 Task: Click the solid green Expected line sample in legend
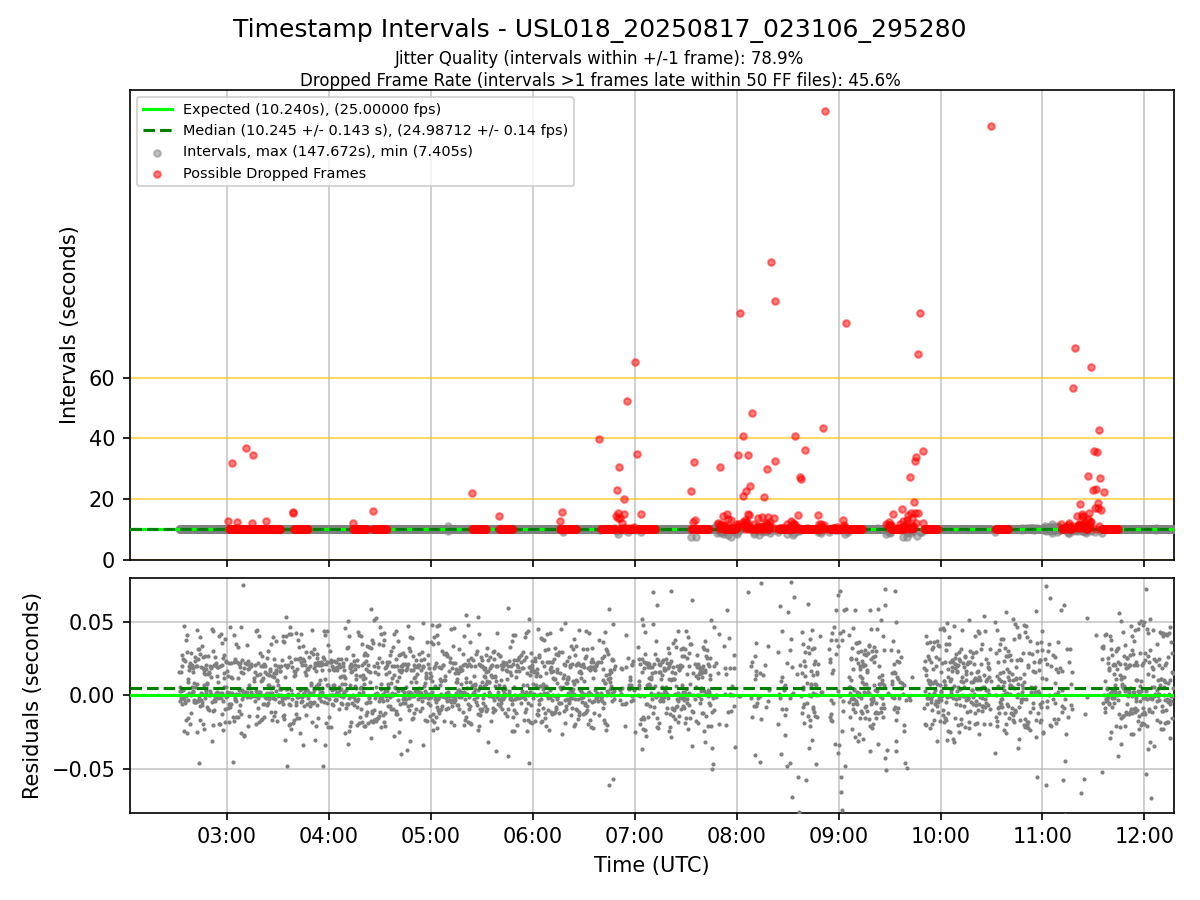point(158,109)
